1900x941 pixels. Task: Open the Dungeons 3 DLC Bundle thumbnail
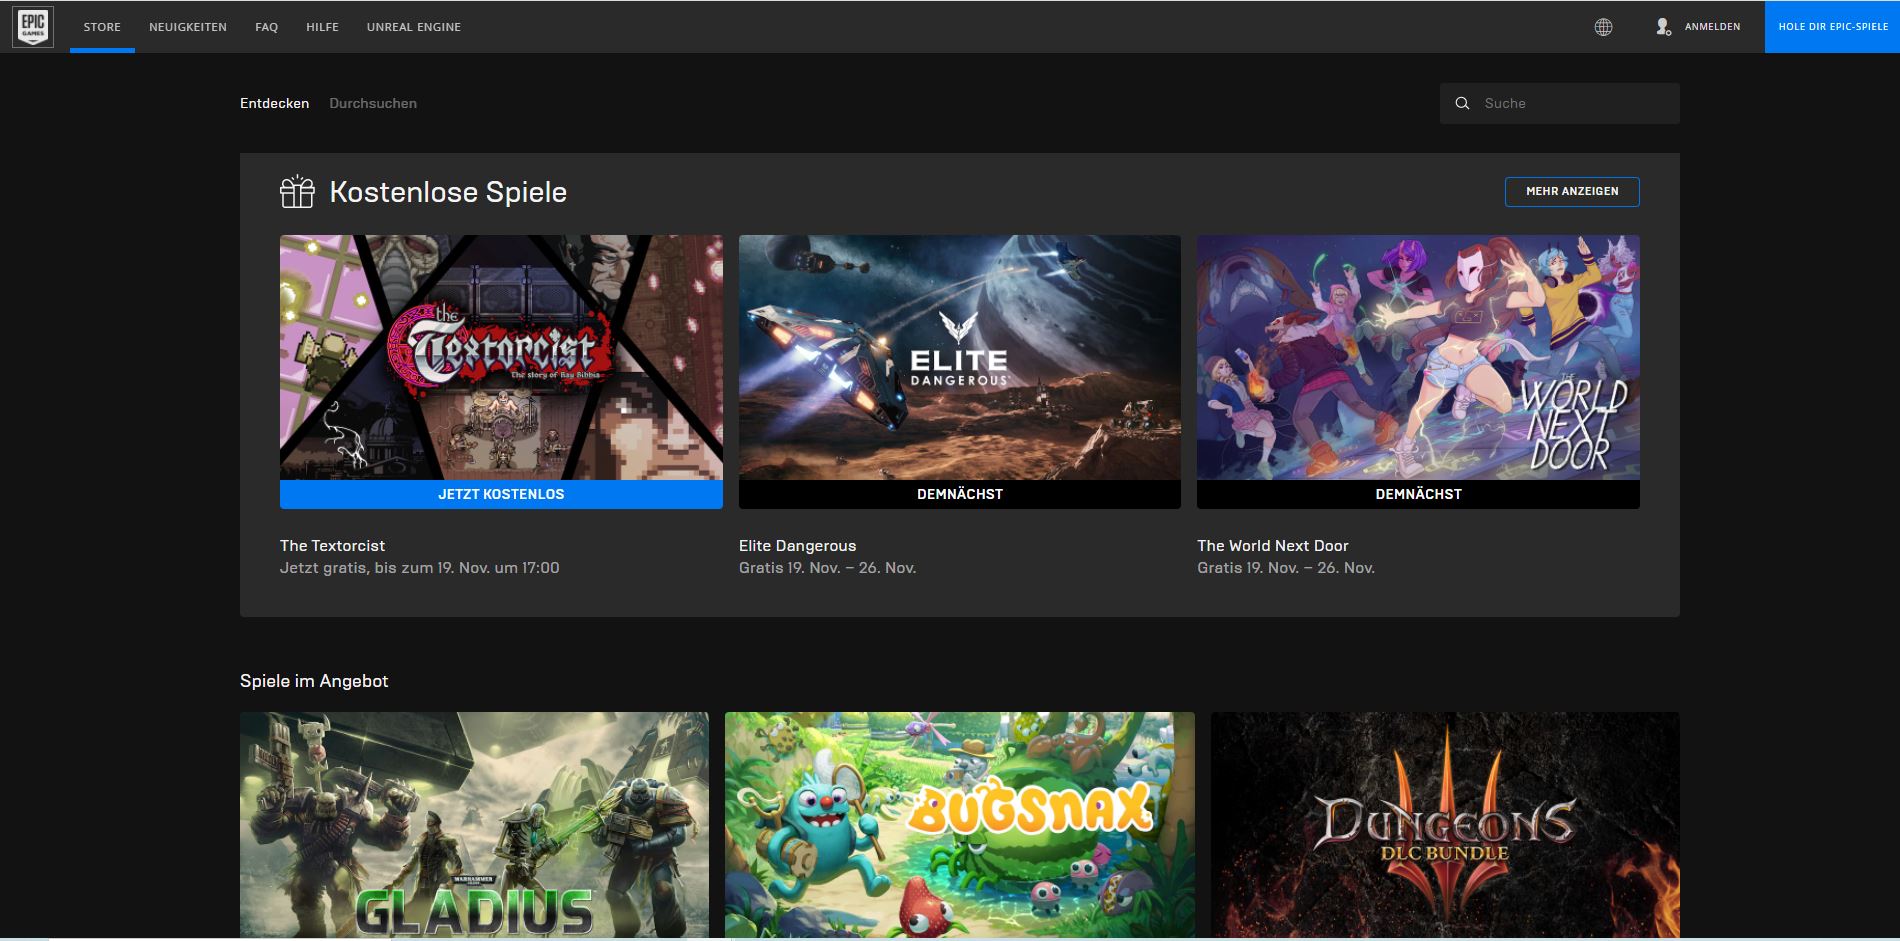tap(1445, 825)
